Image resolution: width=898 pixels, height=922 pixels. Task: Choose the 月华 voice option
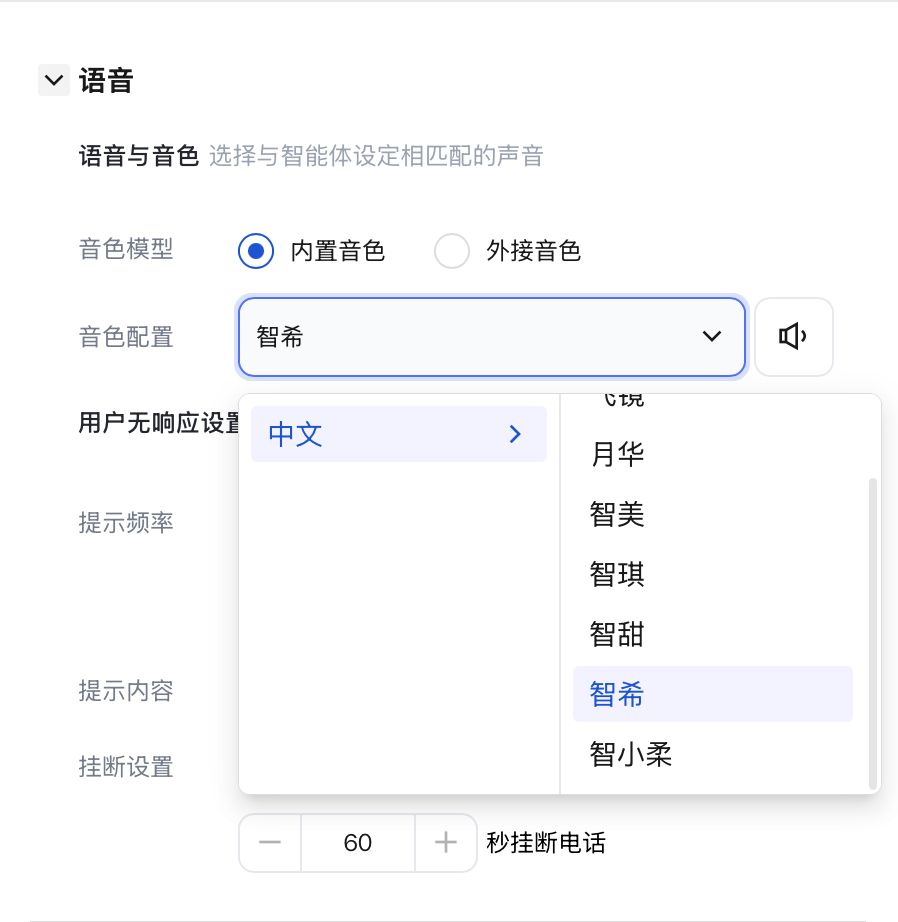617,455
